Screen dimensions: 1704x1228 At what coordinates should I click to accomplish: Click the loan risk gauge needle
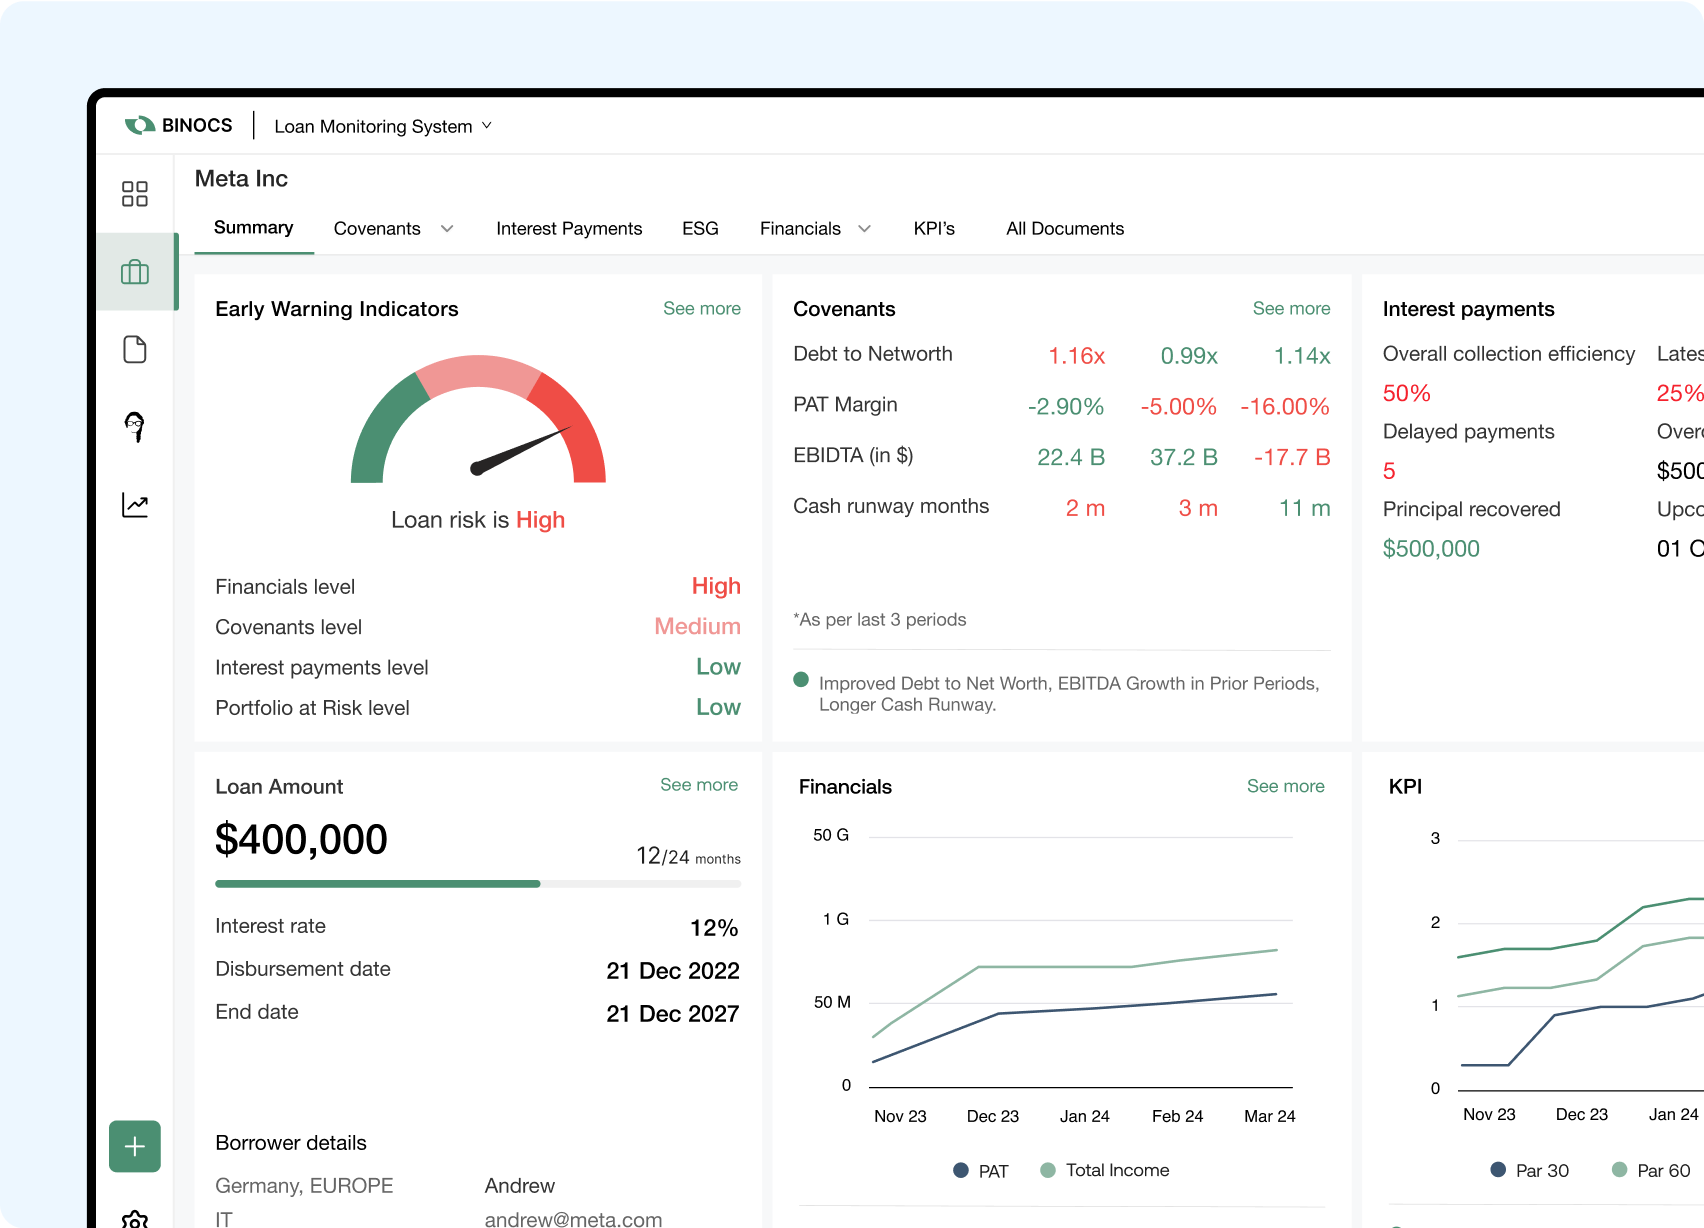(520, 450)
